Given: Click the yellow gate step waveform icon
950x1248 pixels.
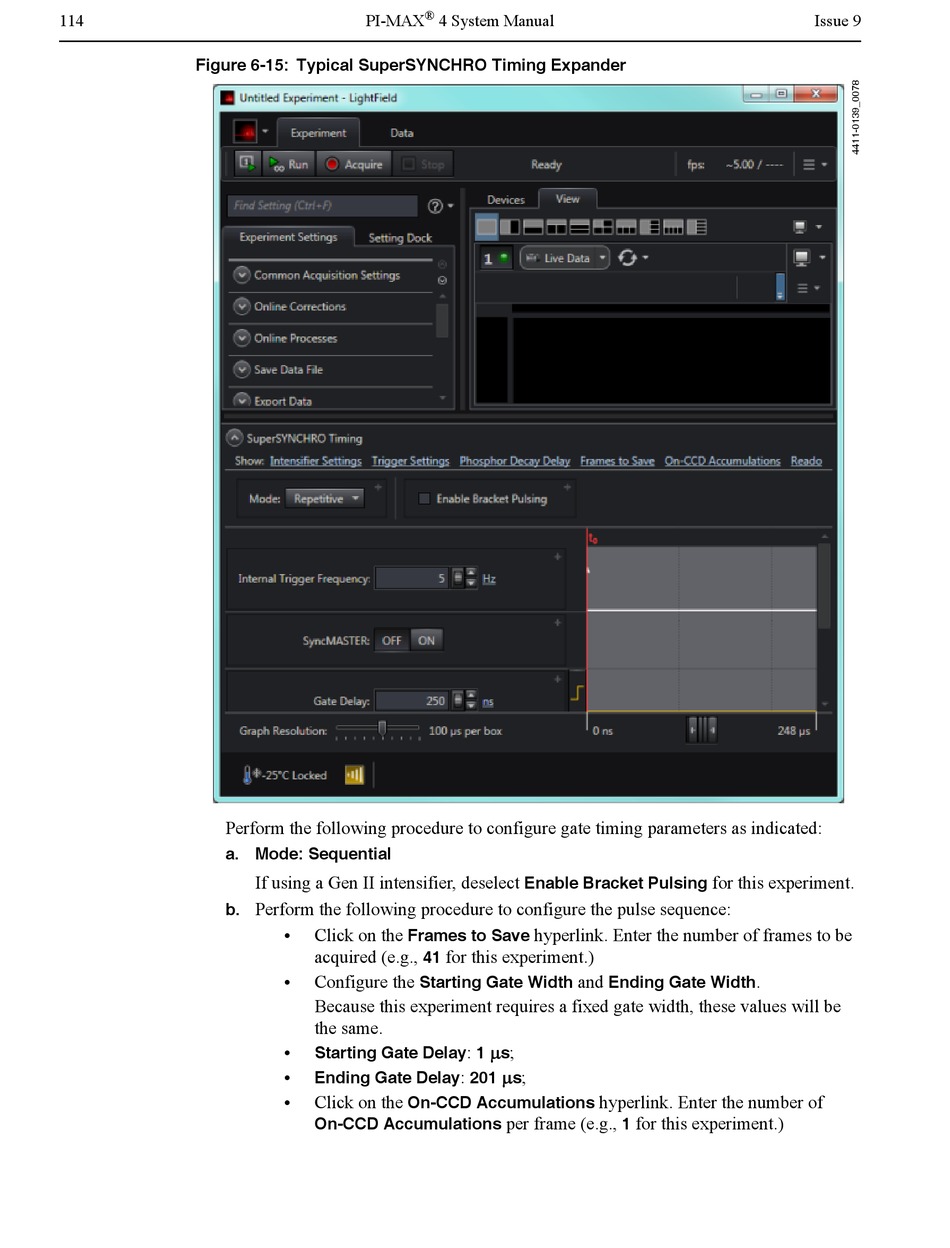Looking at the screenshot, I should pos(577,693).
